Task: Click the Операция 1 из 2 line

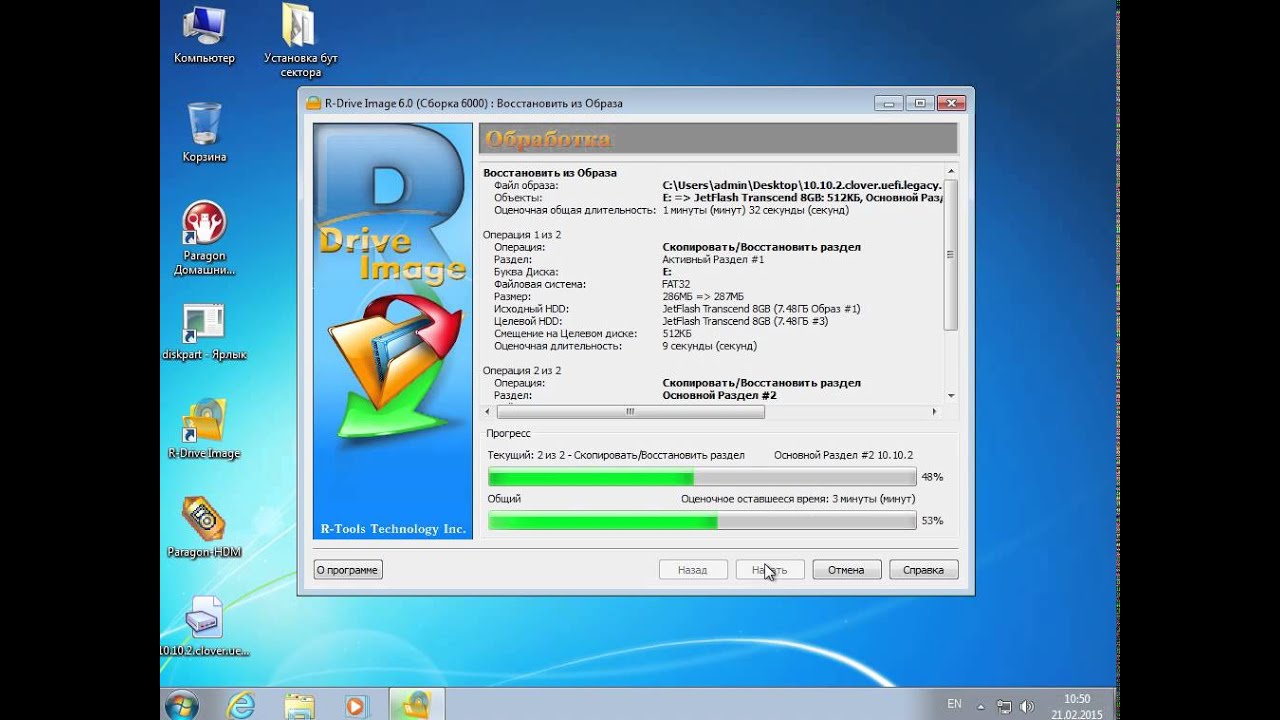Action: pyautogui.click(x=522, y=235)
